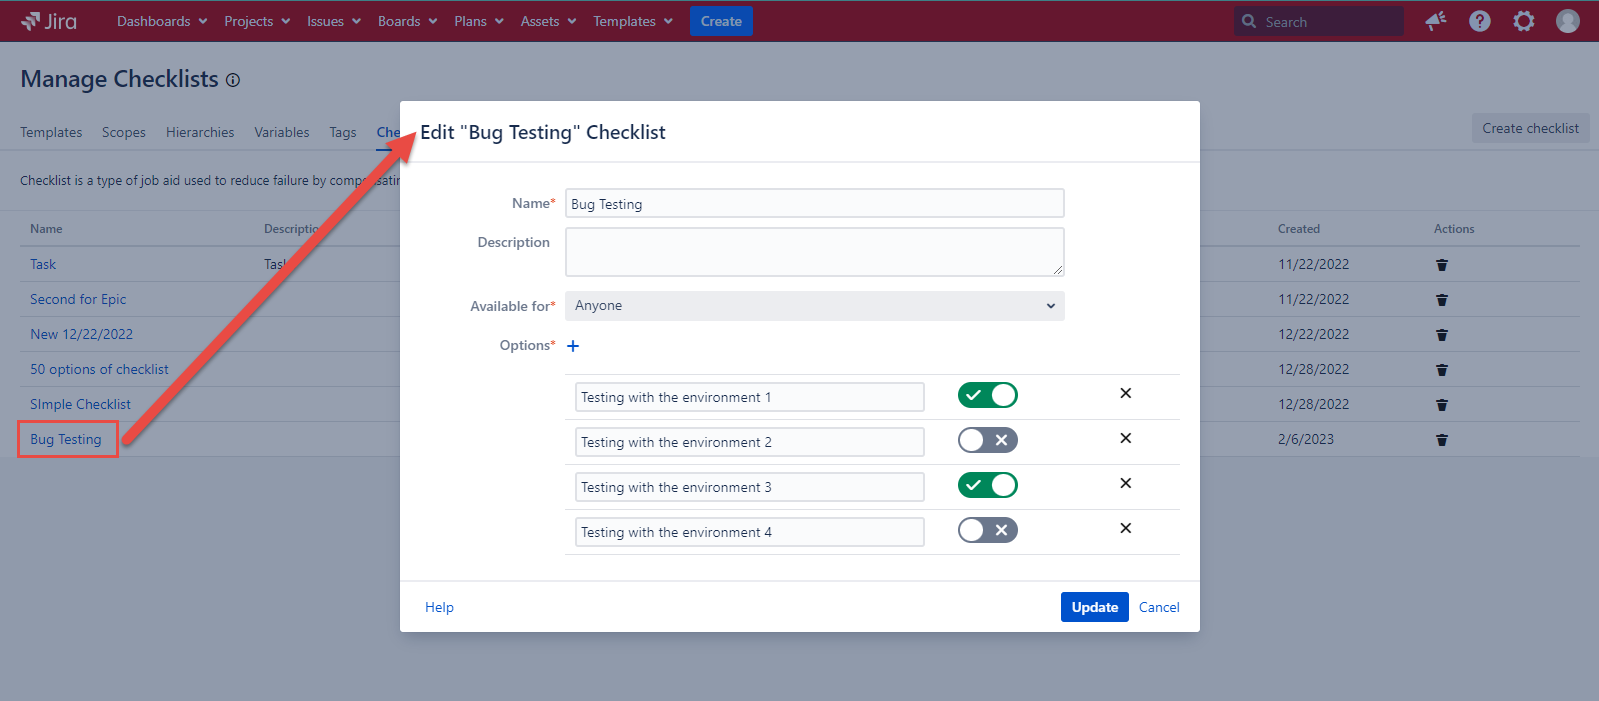The height and width of the screenshot is (701, 1599).
Task: Click the Cancel link
Action: click(x=1159, y=607)
